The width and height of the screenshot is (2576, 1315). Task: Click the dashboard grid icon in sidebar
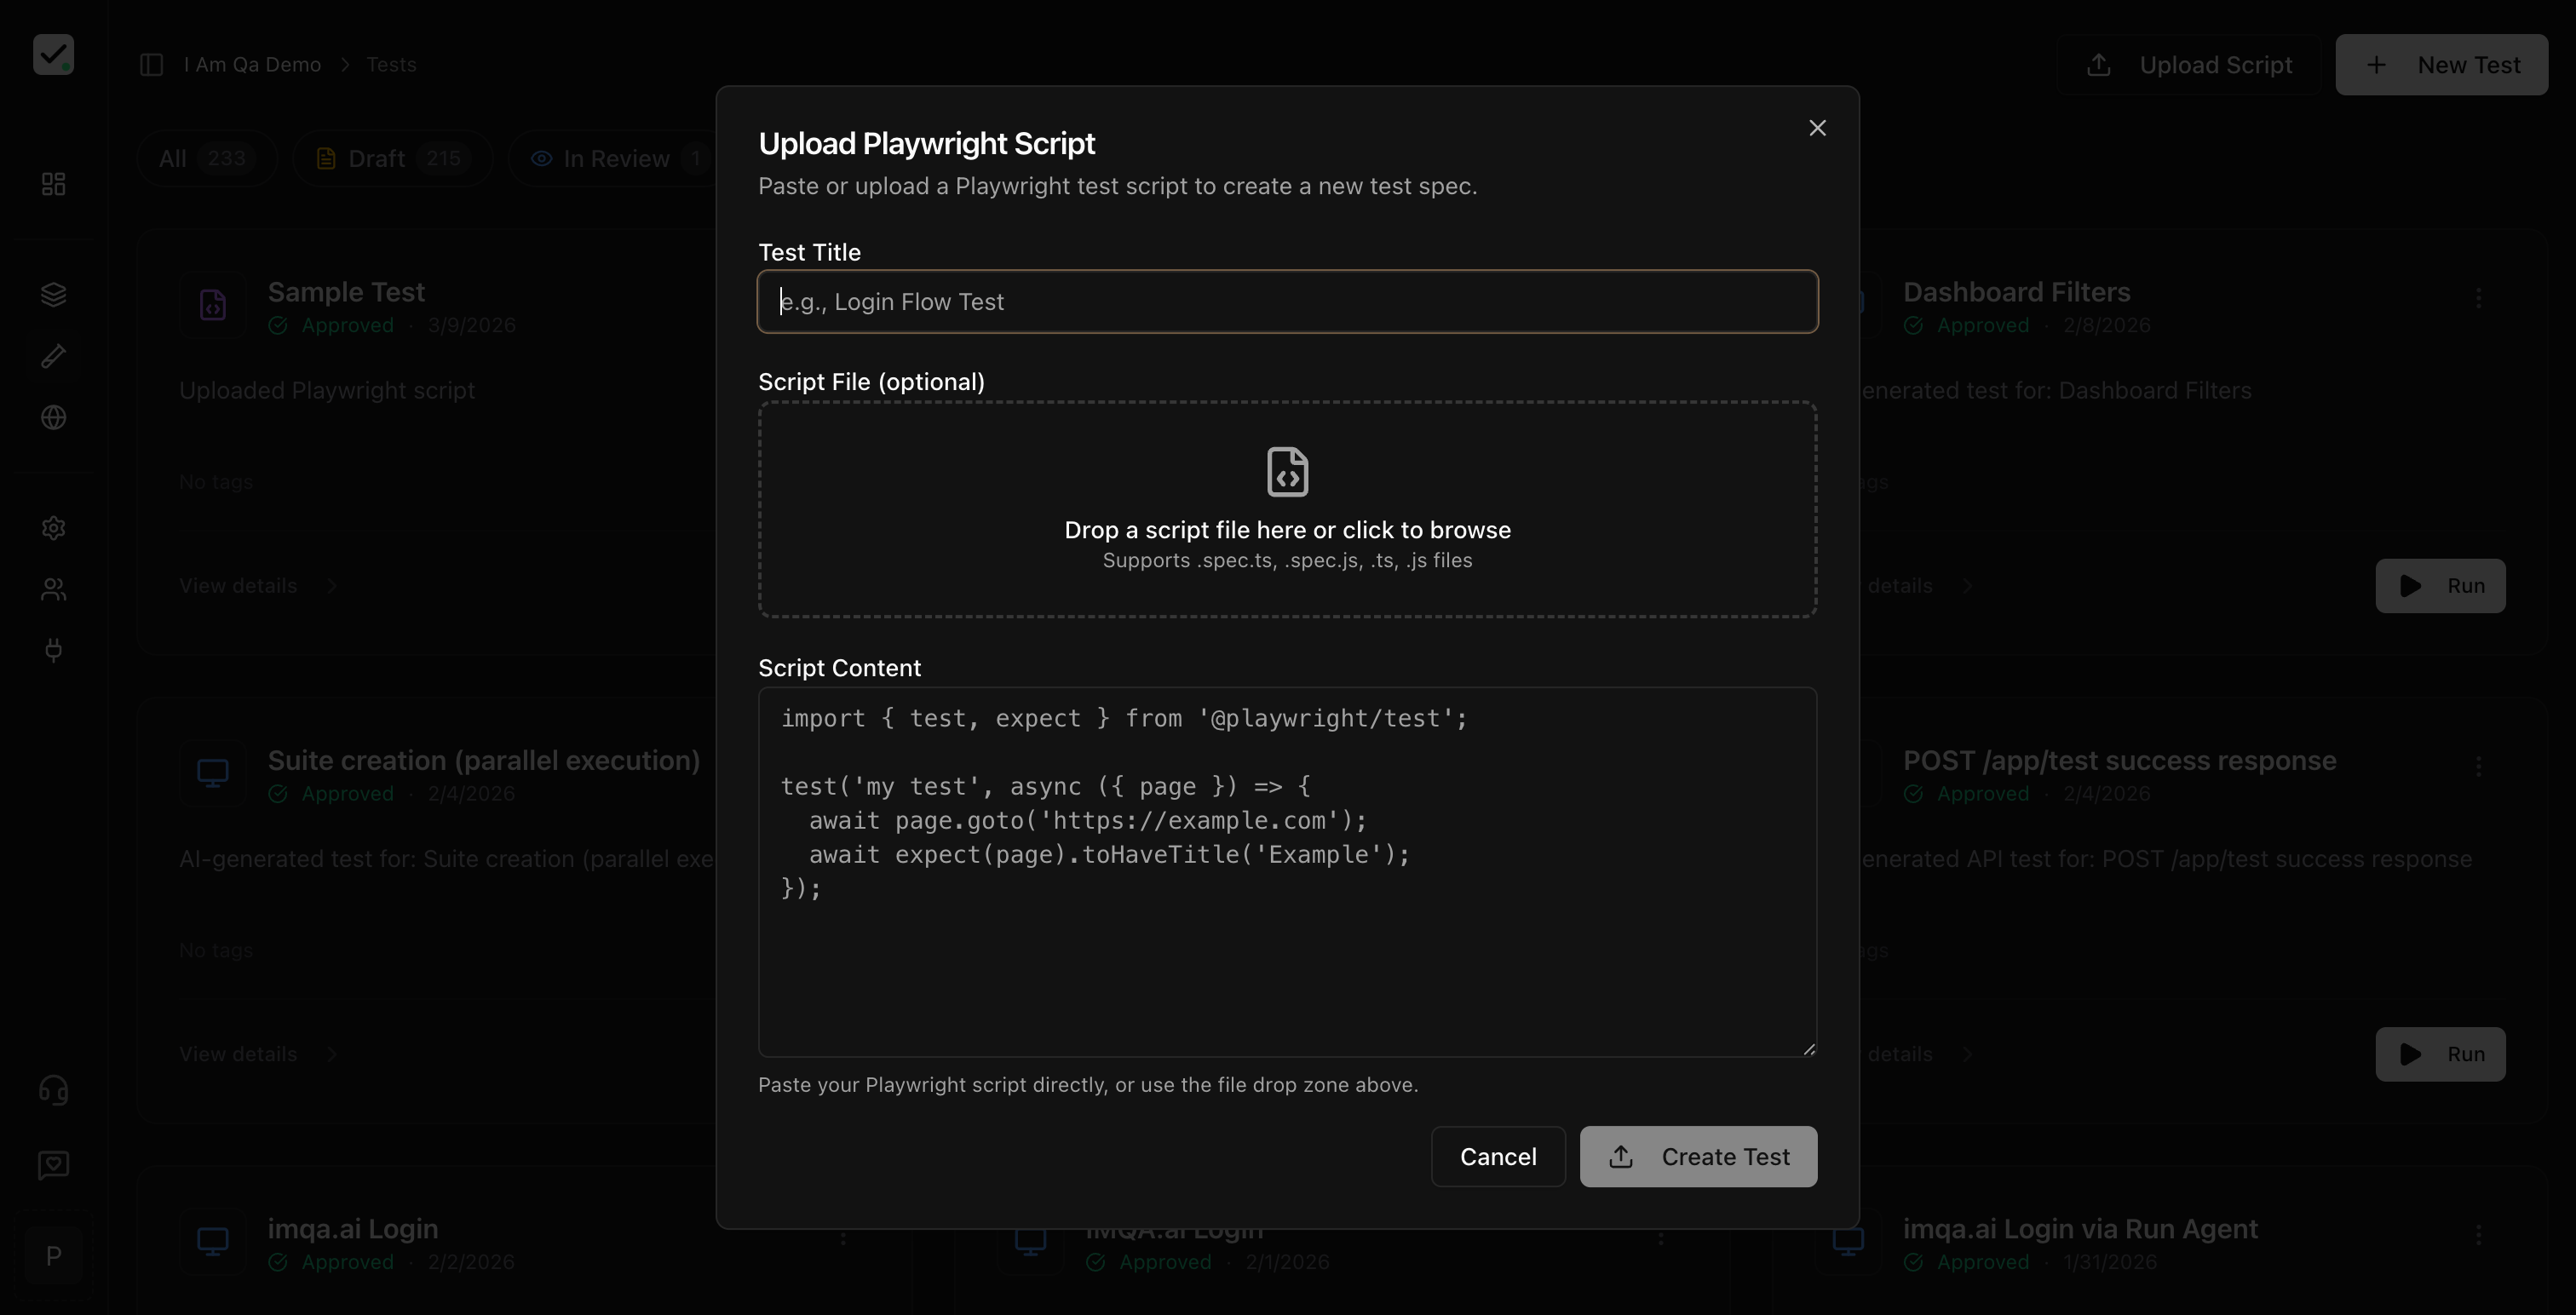54,184
